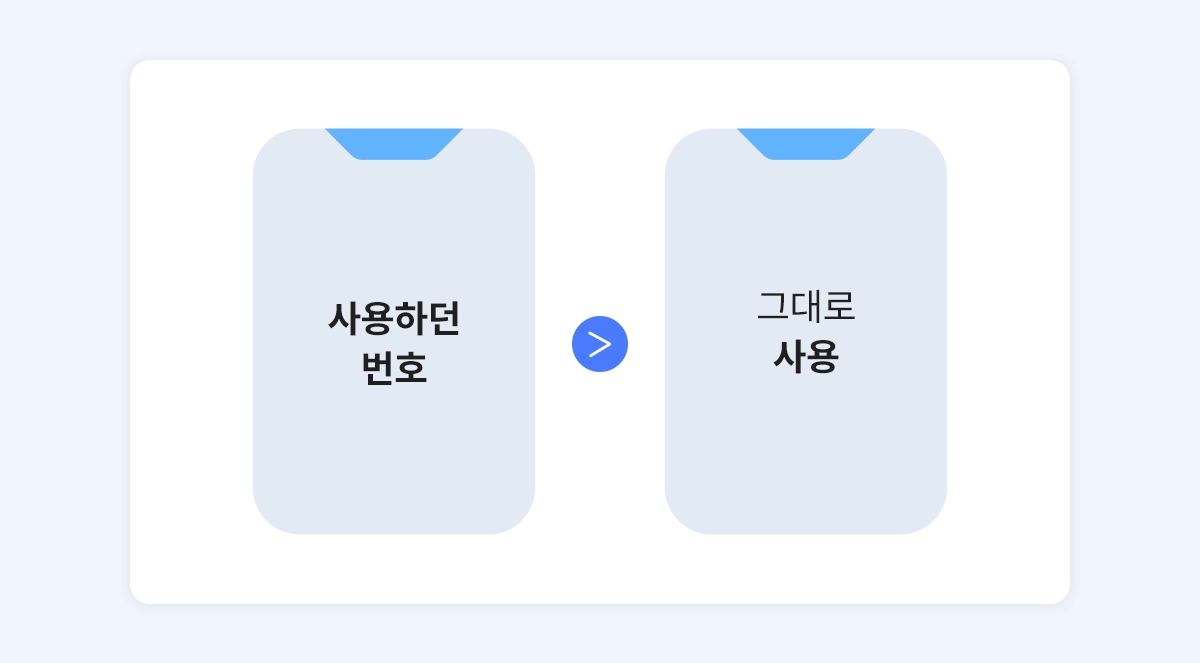Click the white chevron inside the blue circle
Screen dimensions: 1200x663
(600, 344)
